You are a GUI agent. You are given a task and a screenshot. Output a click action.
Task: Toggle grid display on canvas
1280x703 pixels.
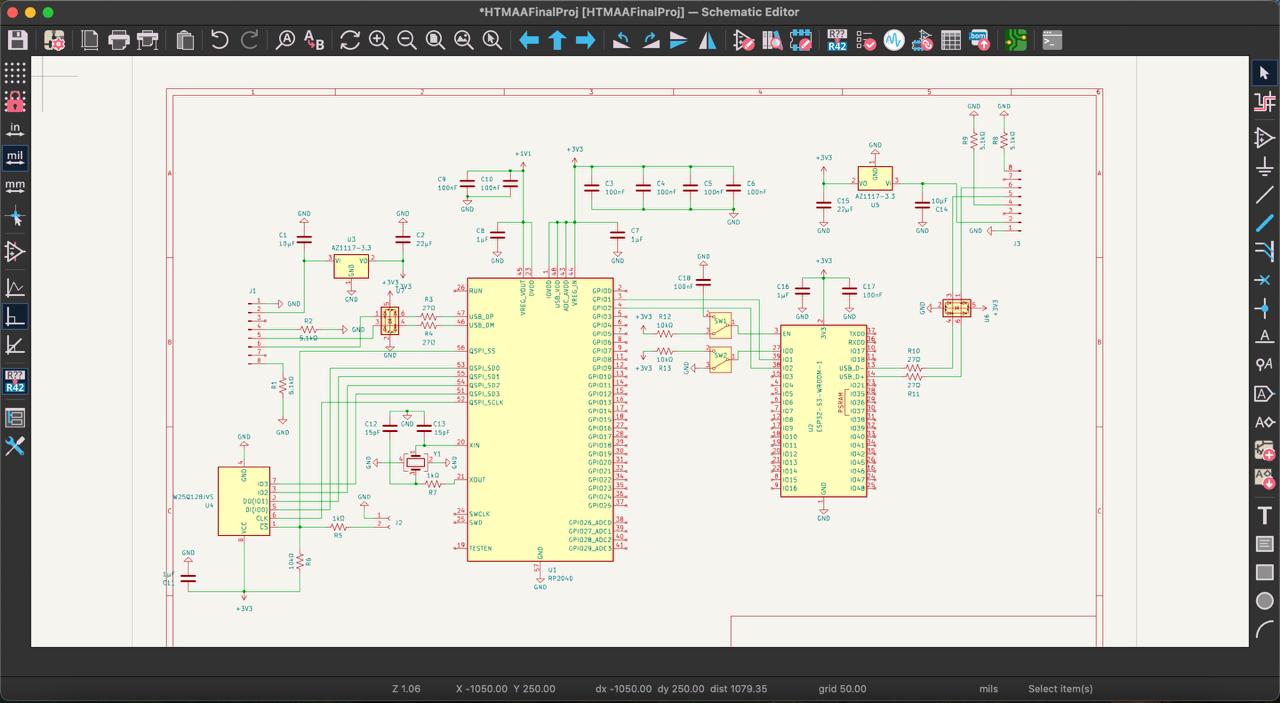pos(15,72)
